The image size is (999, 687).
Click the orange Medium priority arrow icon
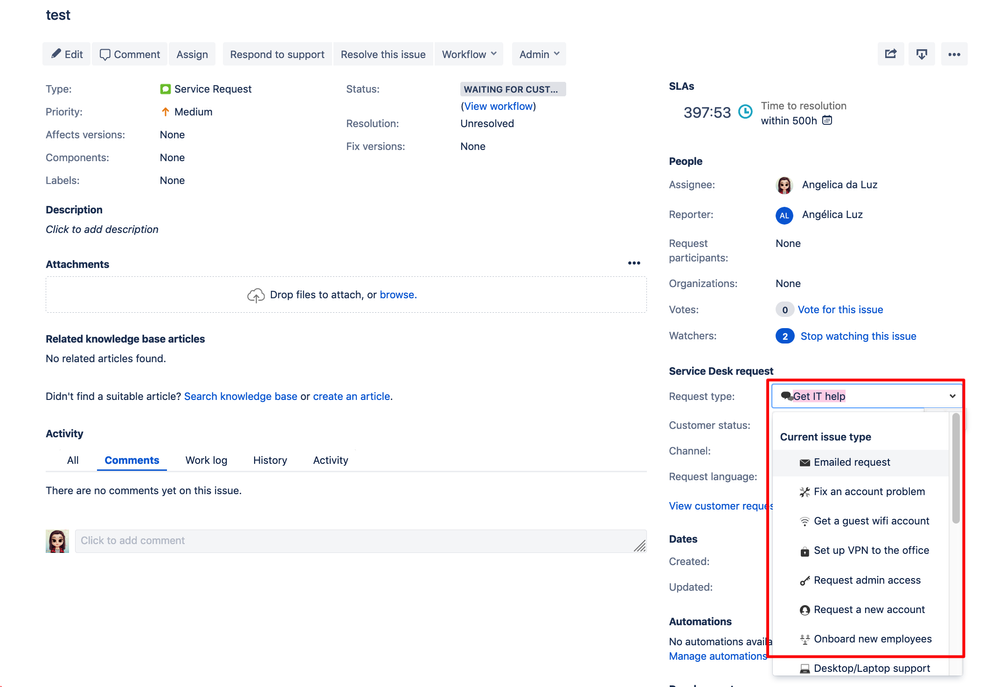(166, 112)
